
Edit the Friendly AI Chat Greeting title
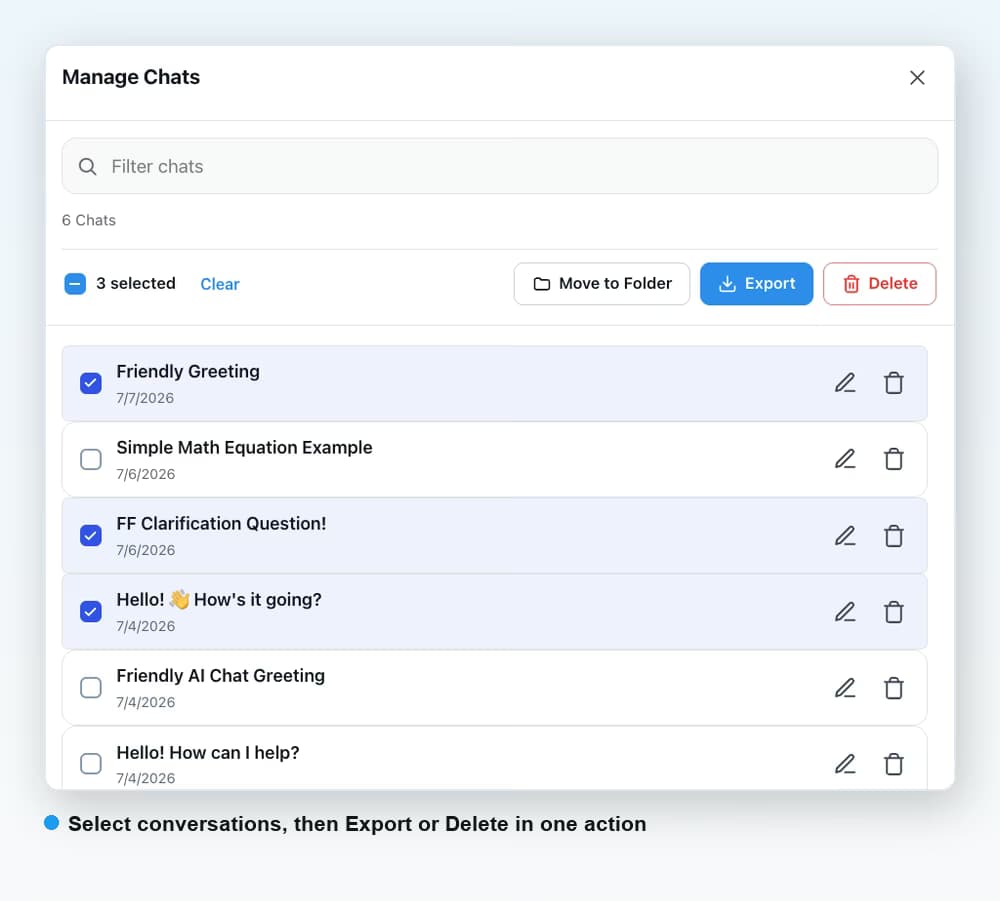[845, 688]
